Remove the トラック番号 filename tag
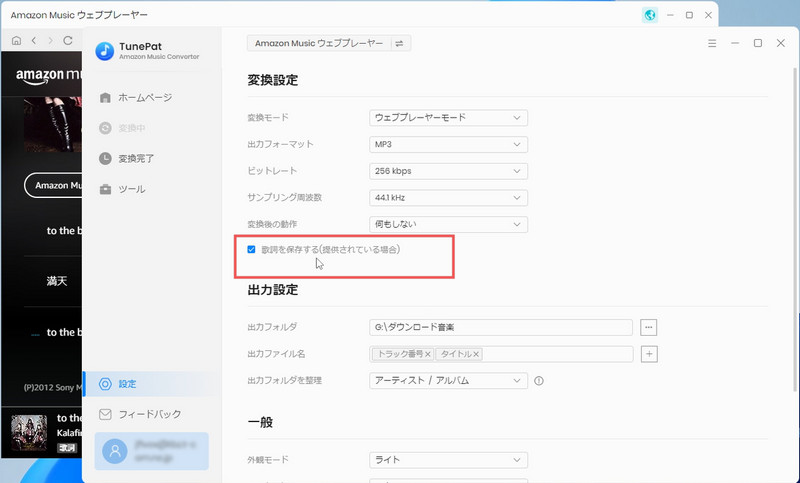Screen dimensions: 800x483 (428, 354)
